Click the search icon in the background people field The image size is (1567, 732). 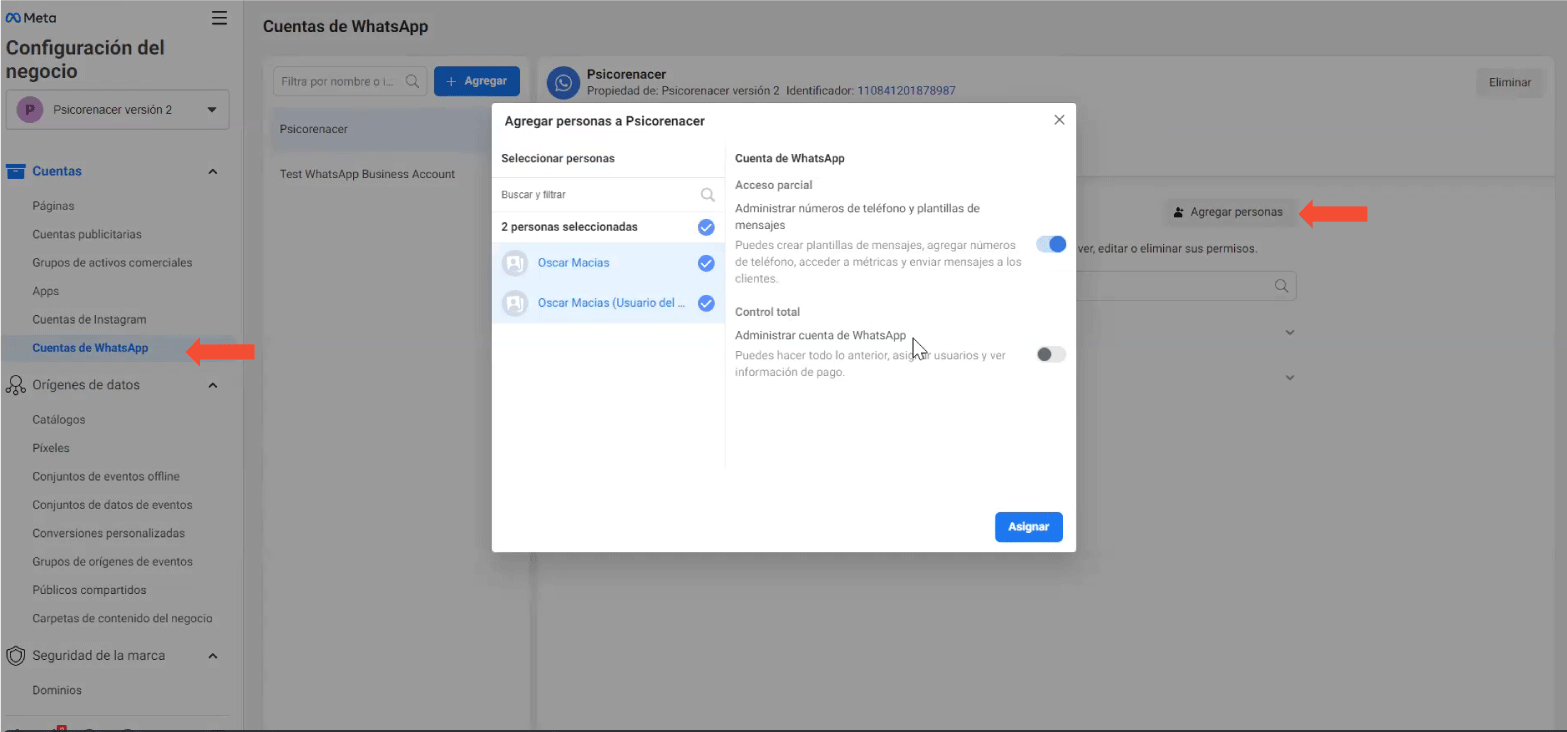pos(1281,286)
